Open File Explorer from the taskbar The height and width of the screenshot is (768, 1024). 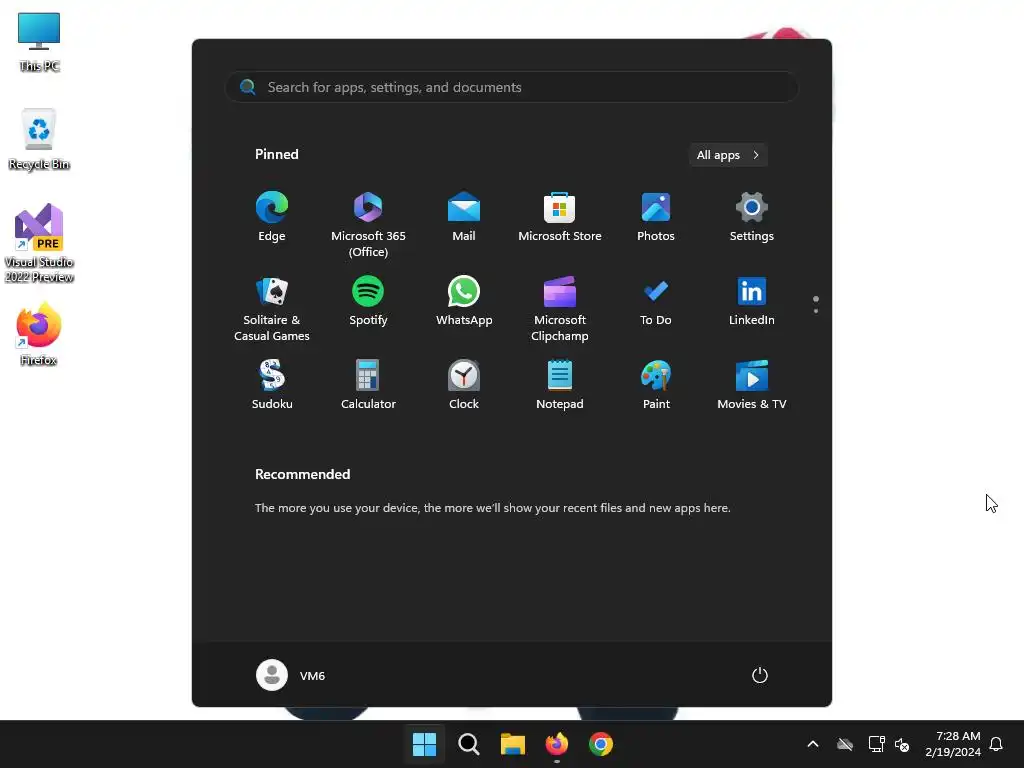513,744
